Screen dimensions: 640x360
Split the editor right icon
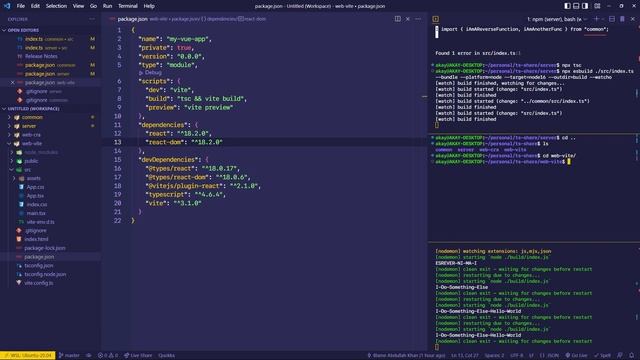(398, 19)
